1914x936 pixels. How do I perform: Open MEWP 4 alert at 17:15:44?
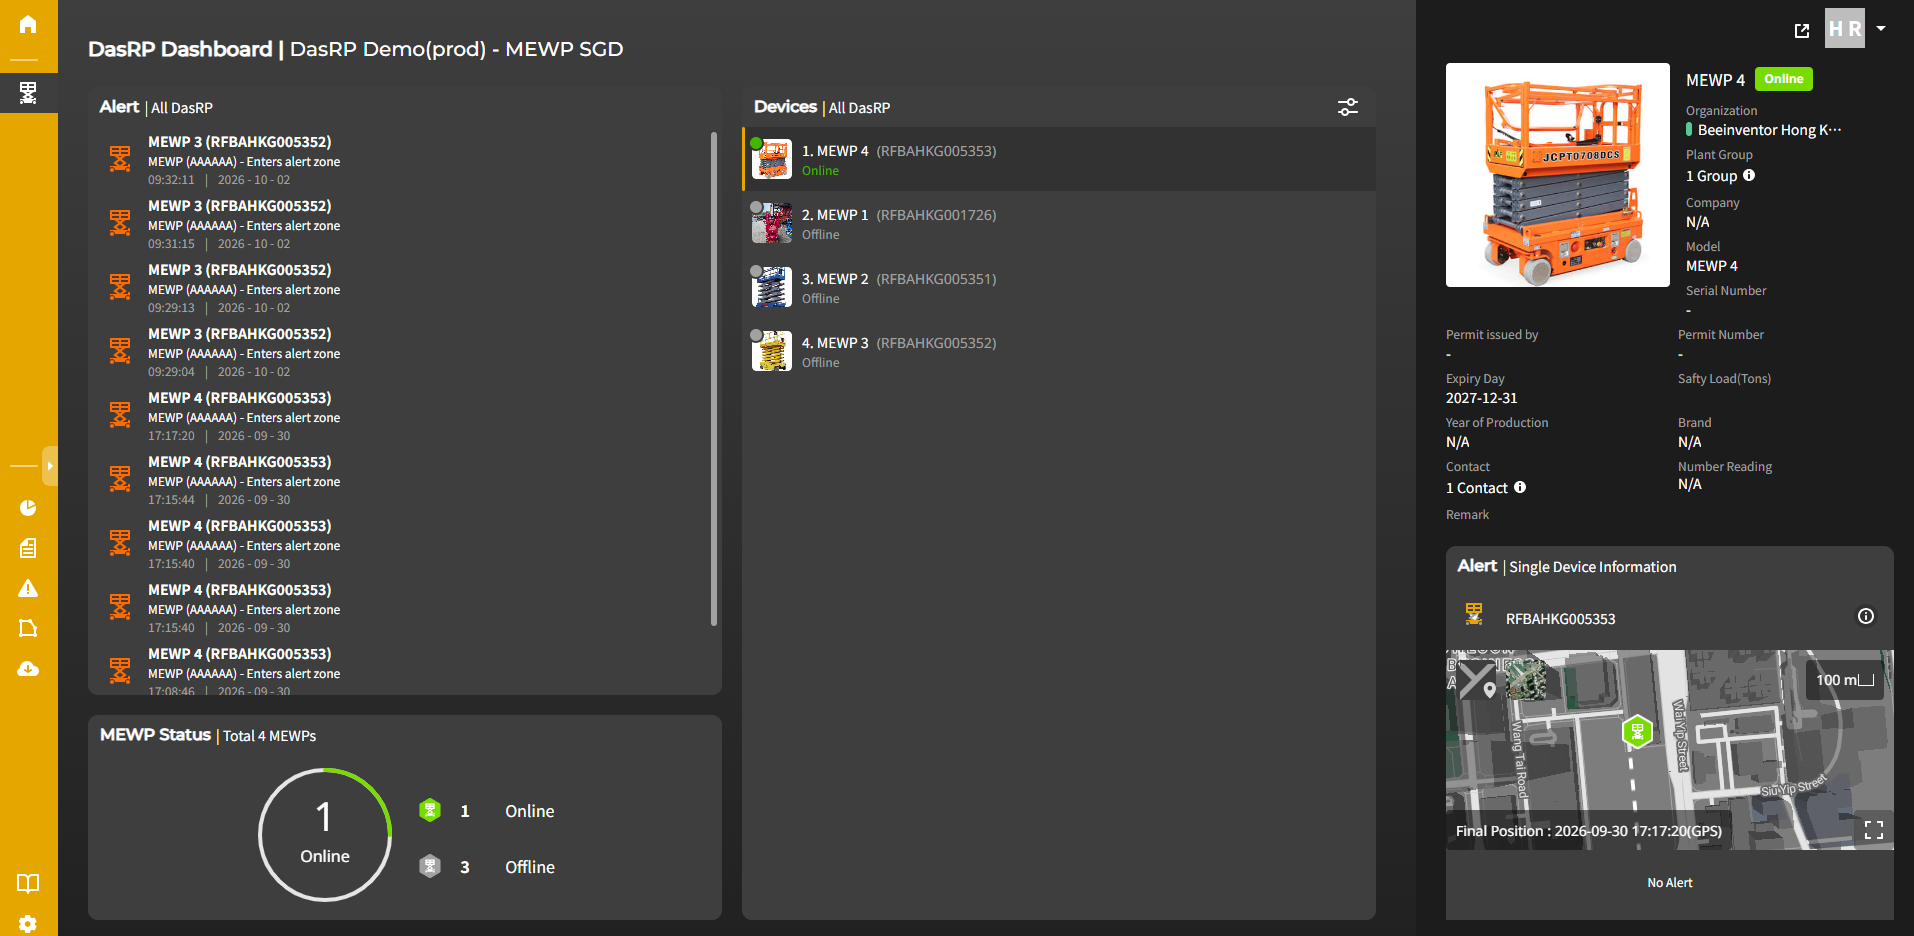point(400,480)
